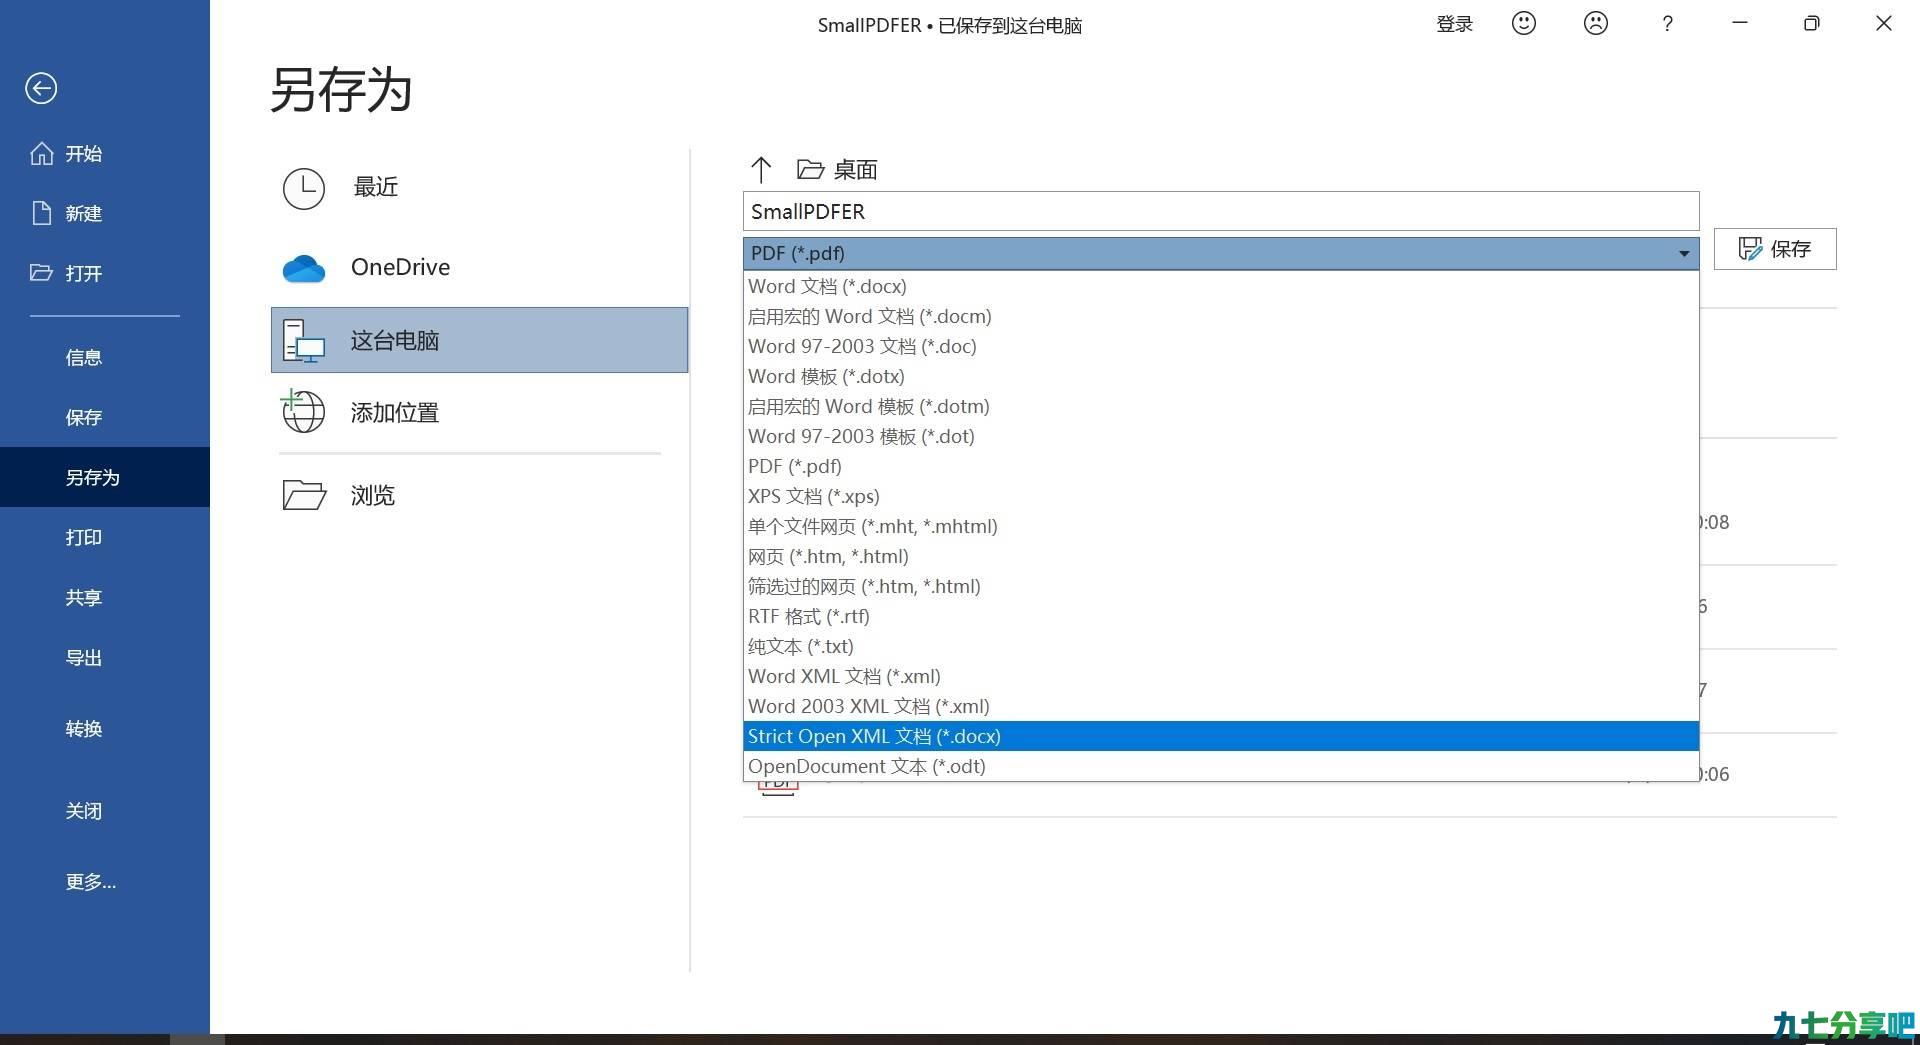Screen dimensions: 1920x1045
Task: Click the OneDrive cloud icon
Action: (x=304, y=268)
